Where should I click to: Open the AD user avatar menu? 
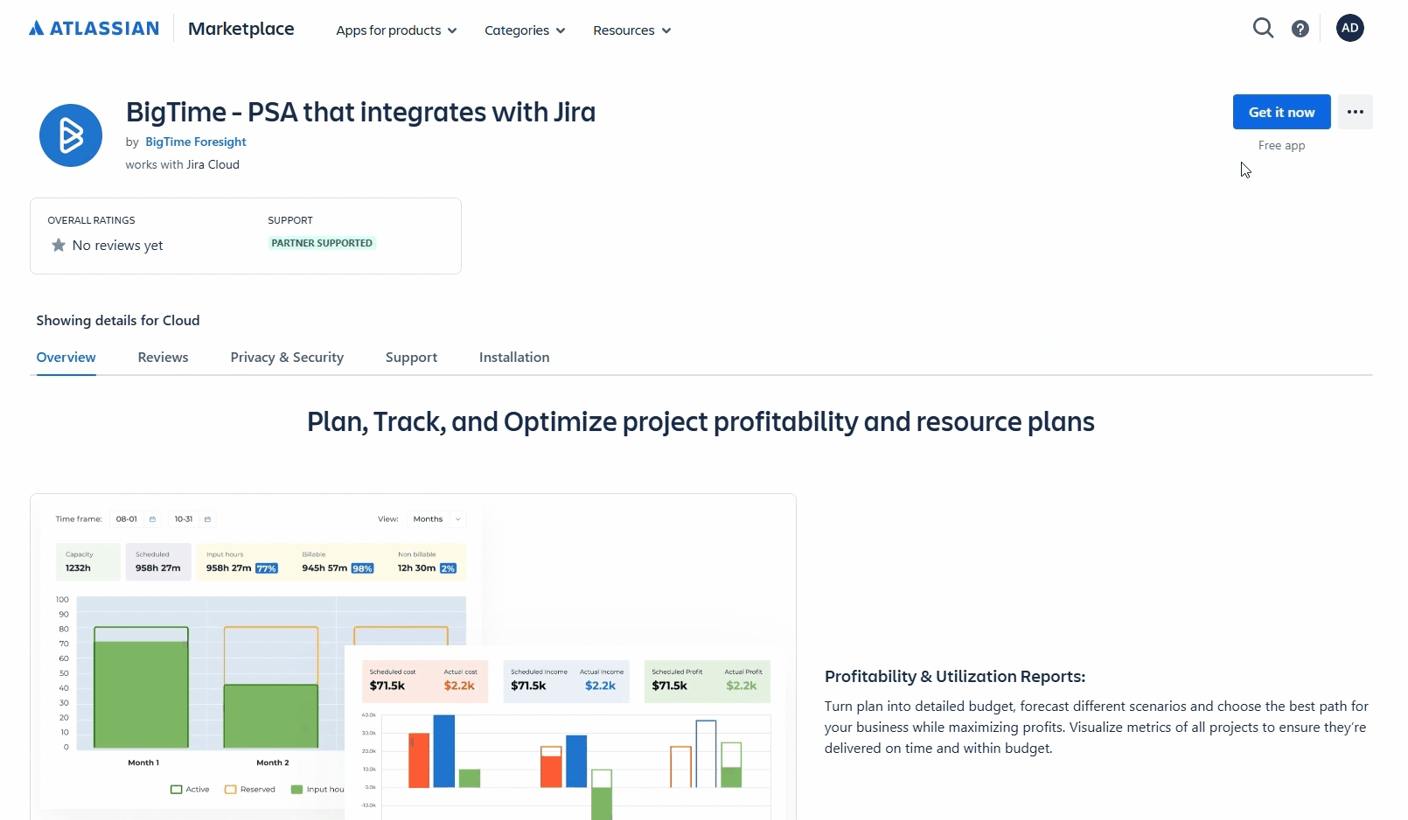pyautogui.click(x=1350, y=28)
